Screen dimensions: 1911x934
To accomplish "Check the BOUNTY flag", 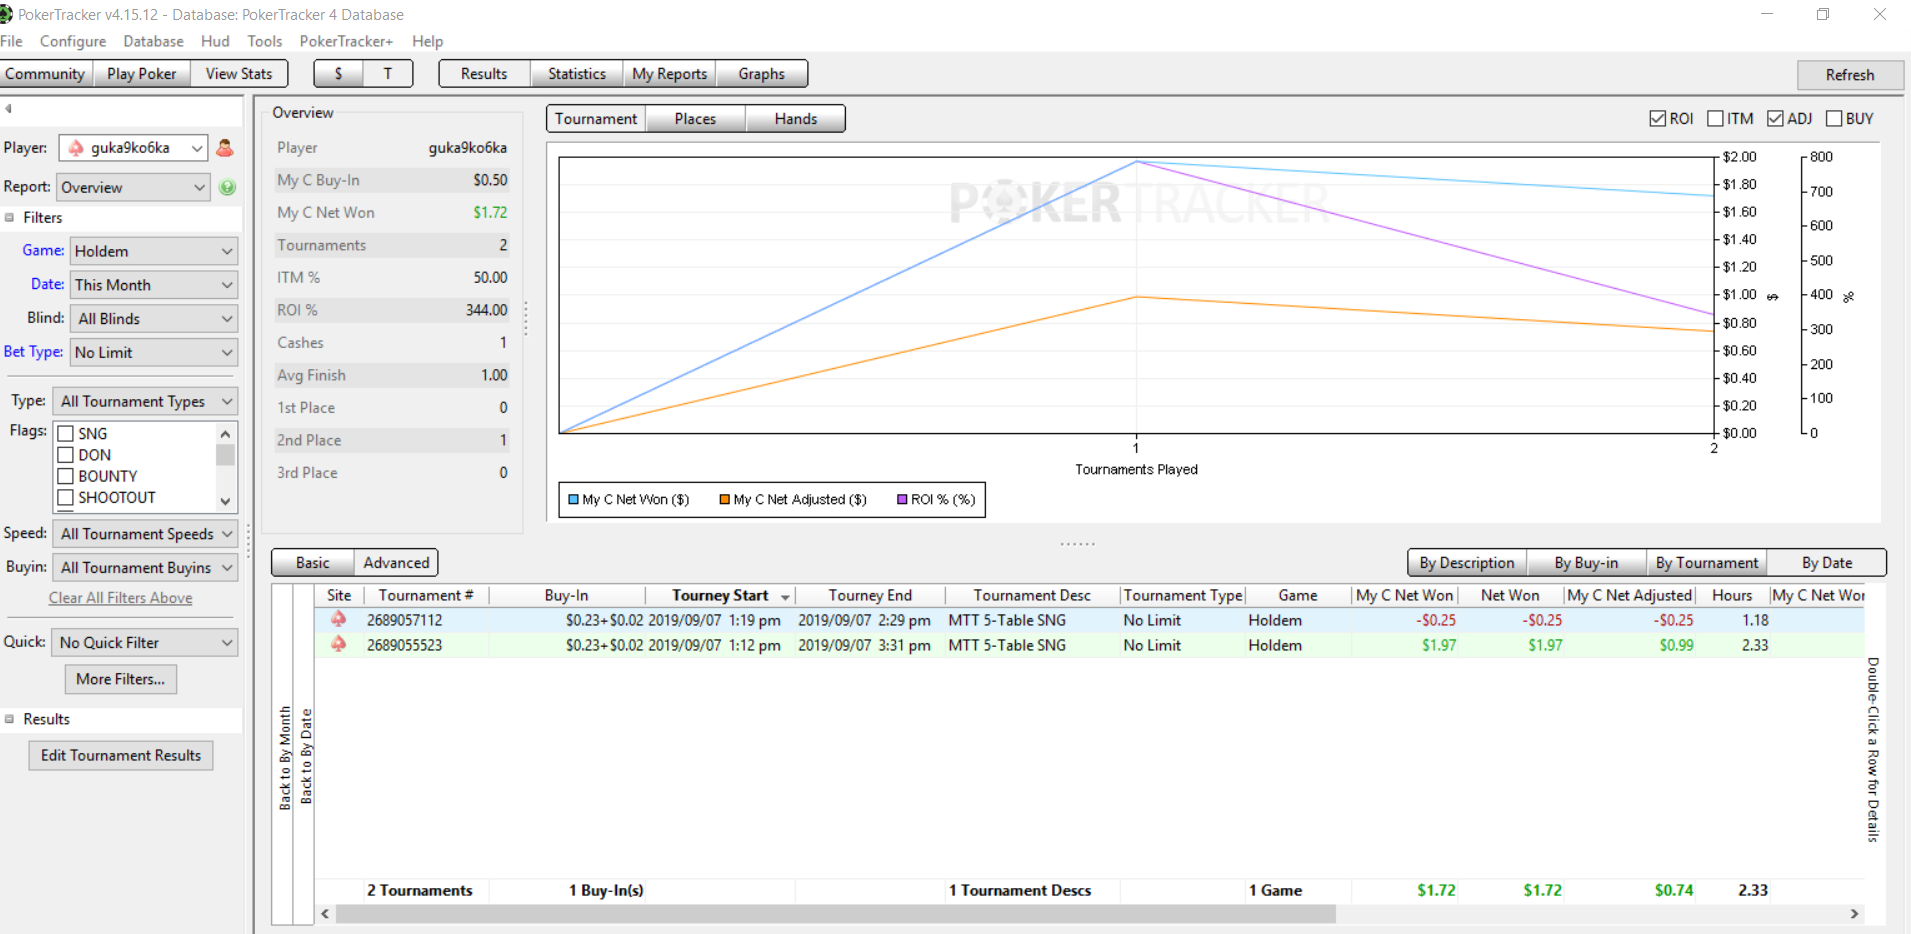I will click(66, 476).
